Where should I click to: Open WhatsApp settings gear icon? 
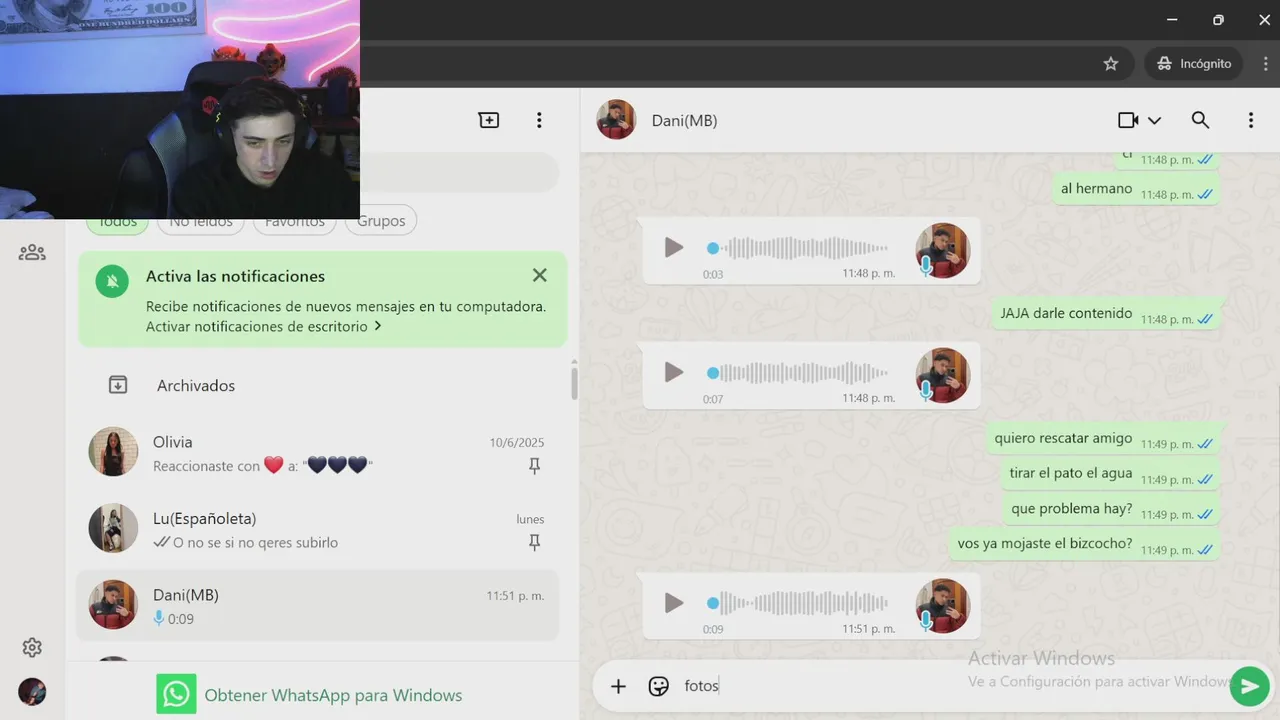tap(32, 648)
